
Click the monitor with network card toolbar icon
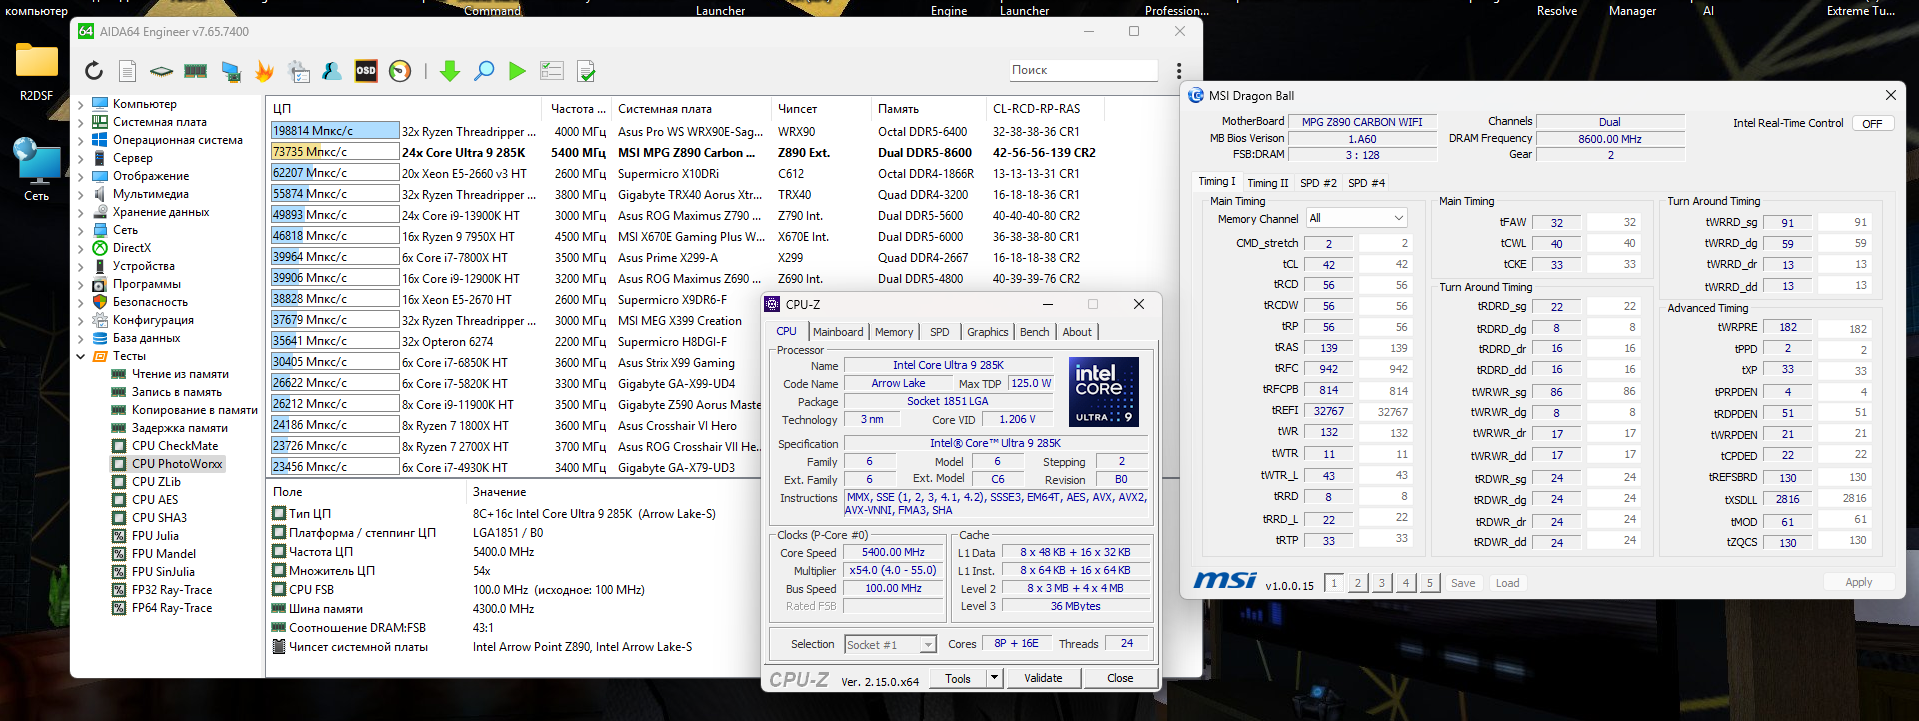231,71
